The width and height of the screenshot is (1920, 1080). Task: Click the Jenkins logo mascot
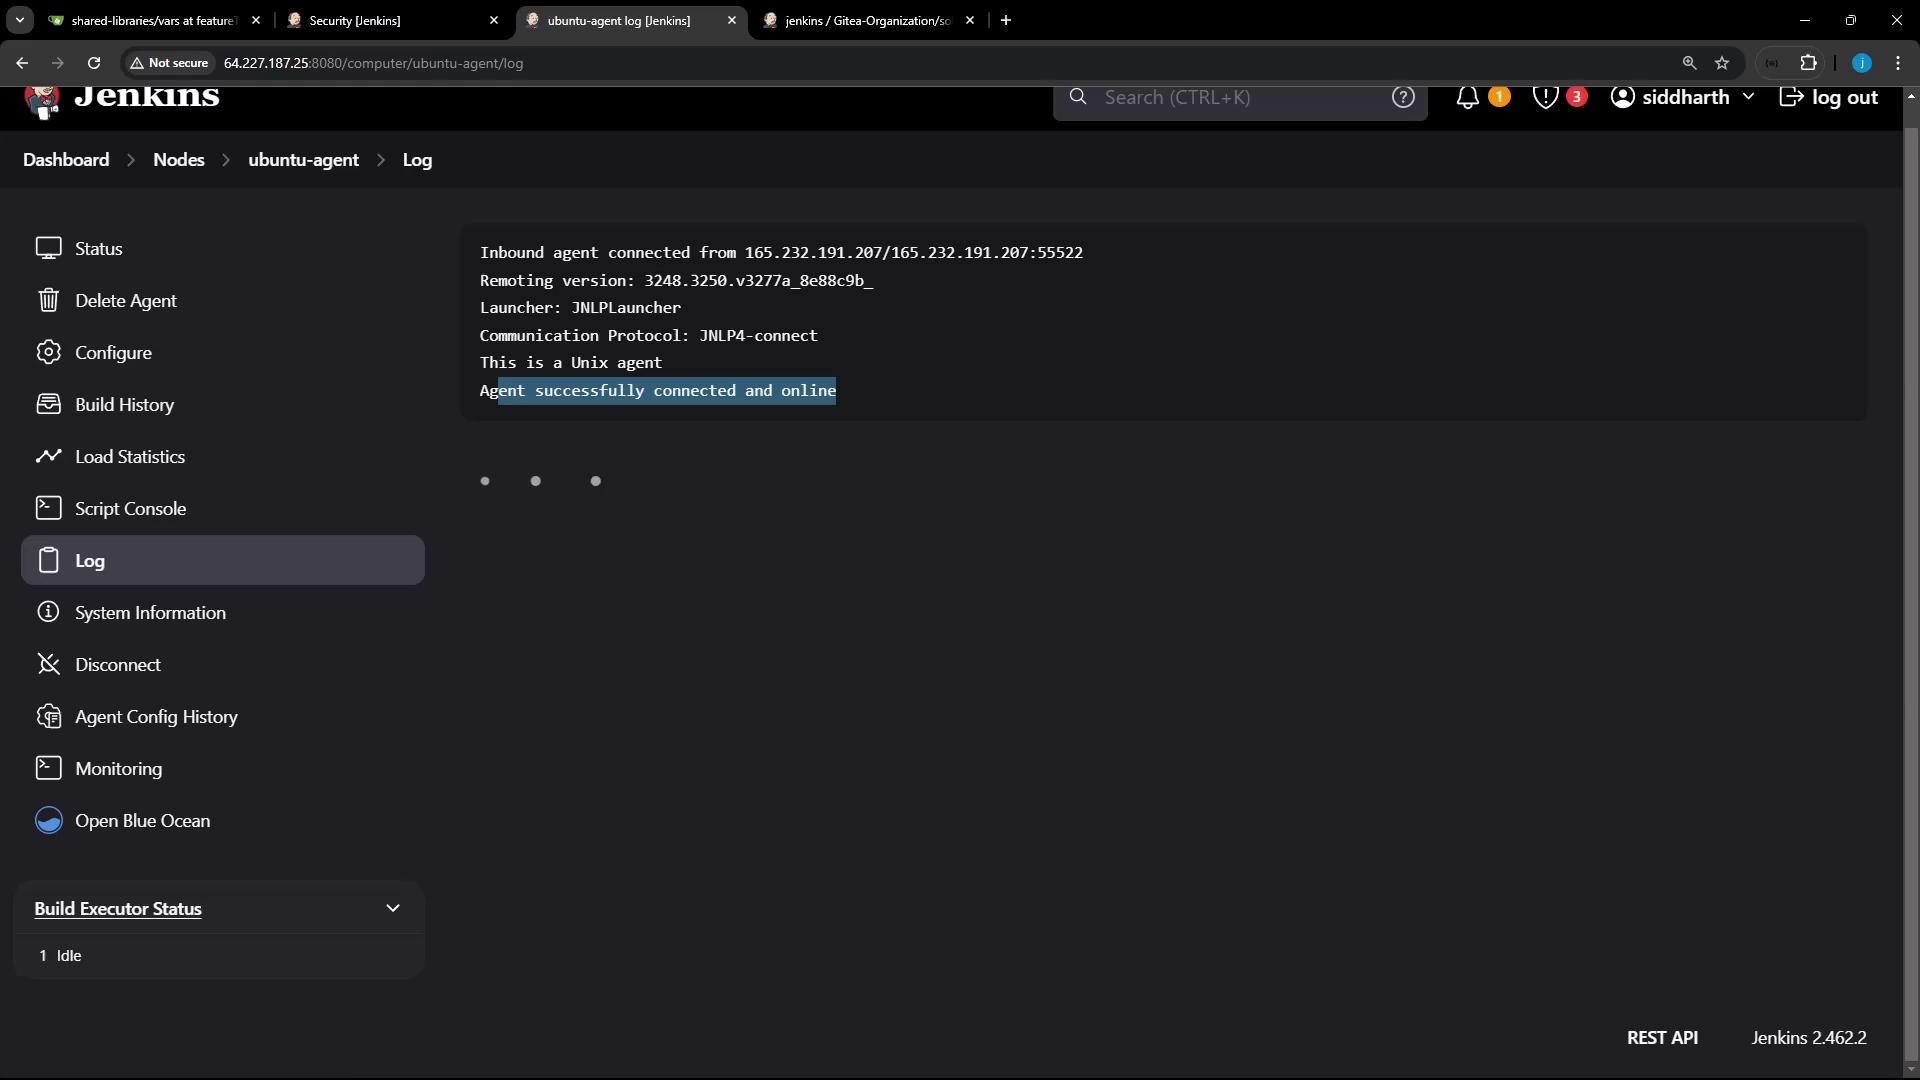(x=42, y=100)
